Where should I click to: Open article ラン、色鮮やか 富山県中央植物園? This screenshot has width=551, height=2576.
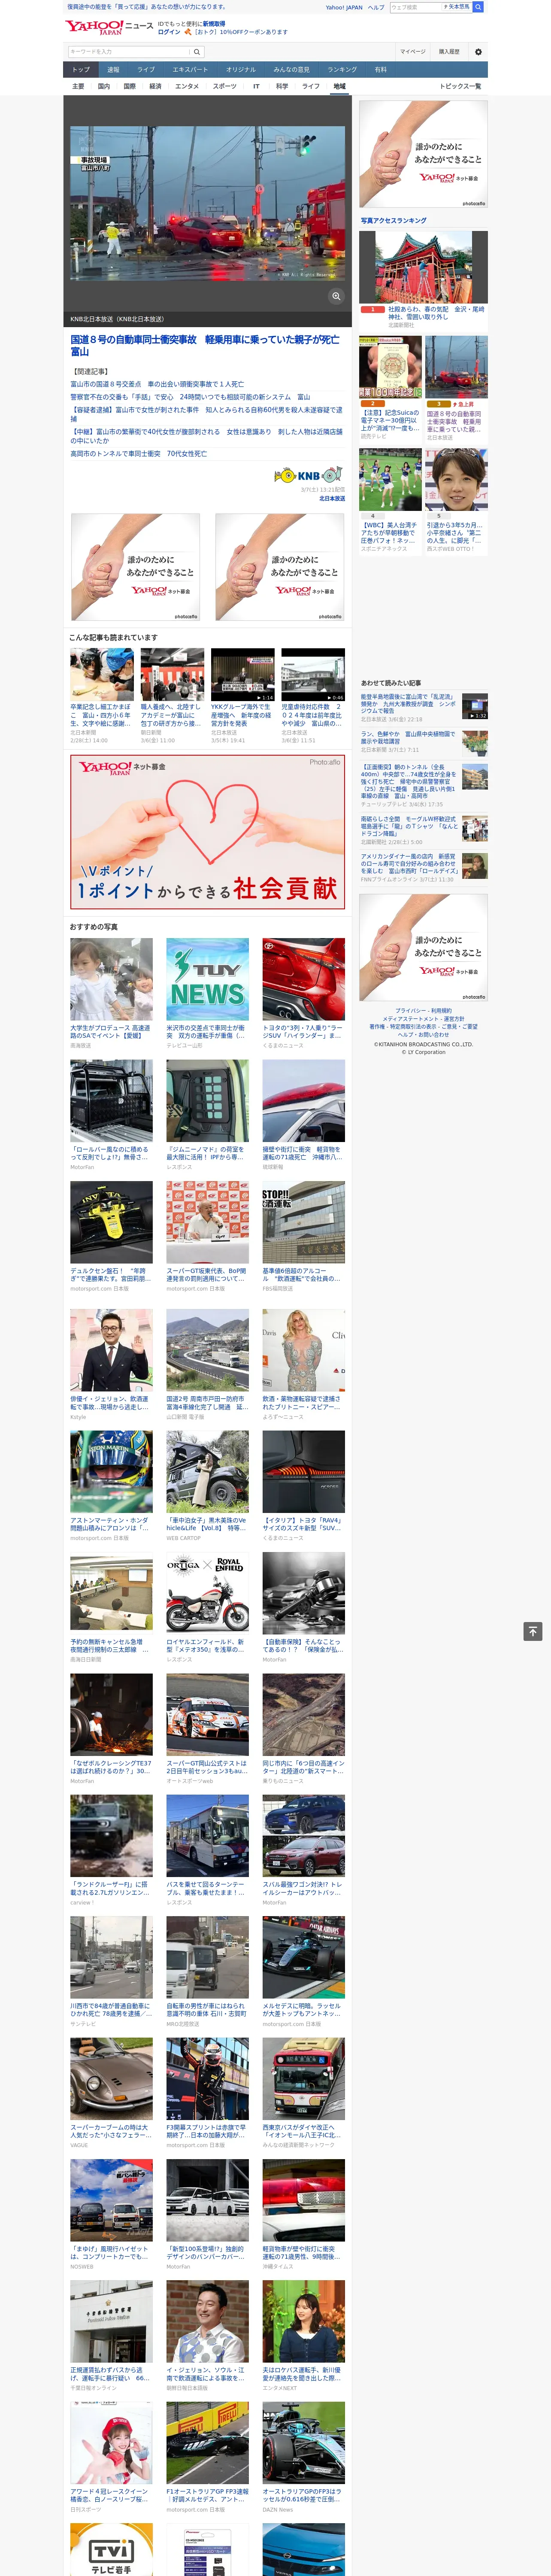click(x=408, y=737)
